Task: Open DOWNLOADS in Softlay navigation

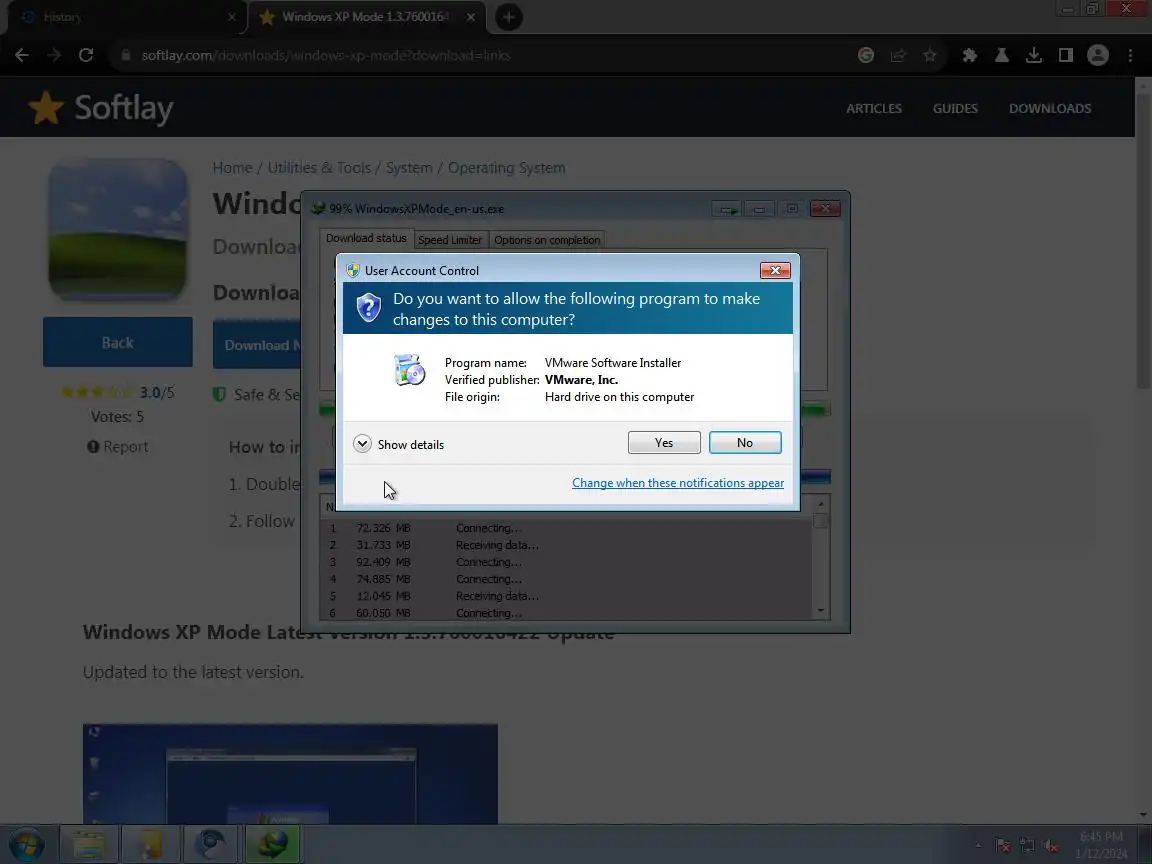Action: coord(1050,108)
